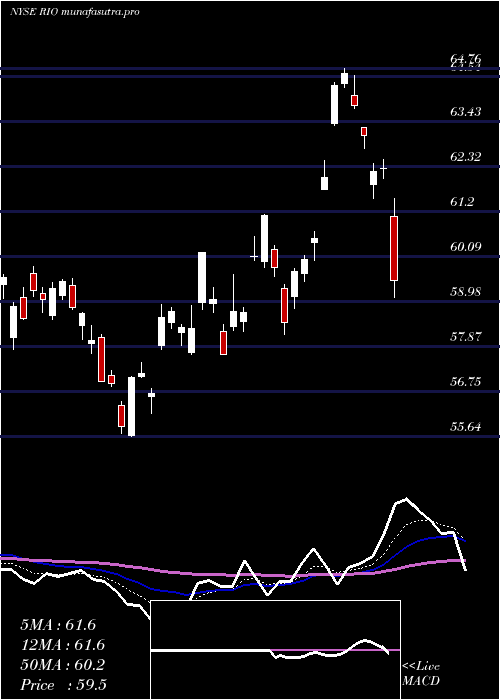
Task: Click the 64.76 price level label
Action: (x=466, y=58)
